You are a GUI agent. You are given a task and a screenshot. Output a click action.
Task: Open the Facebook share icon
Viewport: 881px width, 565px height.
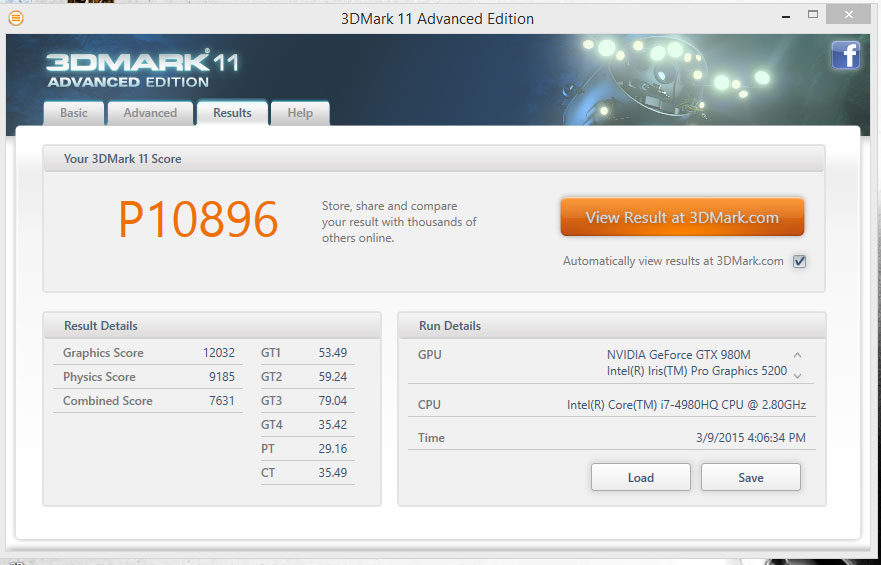846,56
